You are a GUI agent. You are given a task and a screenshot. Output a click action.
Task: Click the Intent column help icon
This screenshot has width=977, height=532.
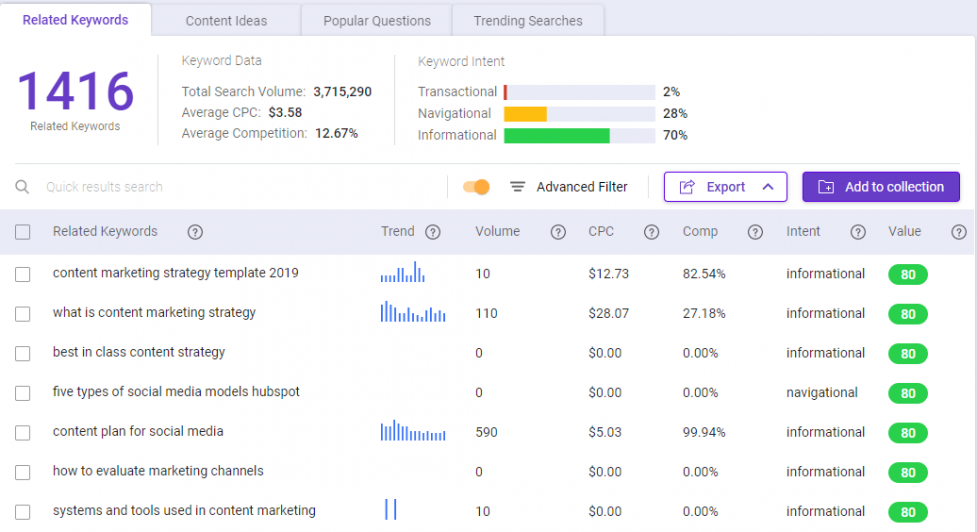(x=858, y=232)
